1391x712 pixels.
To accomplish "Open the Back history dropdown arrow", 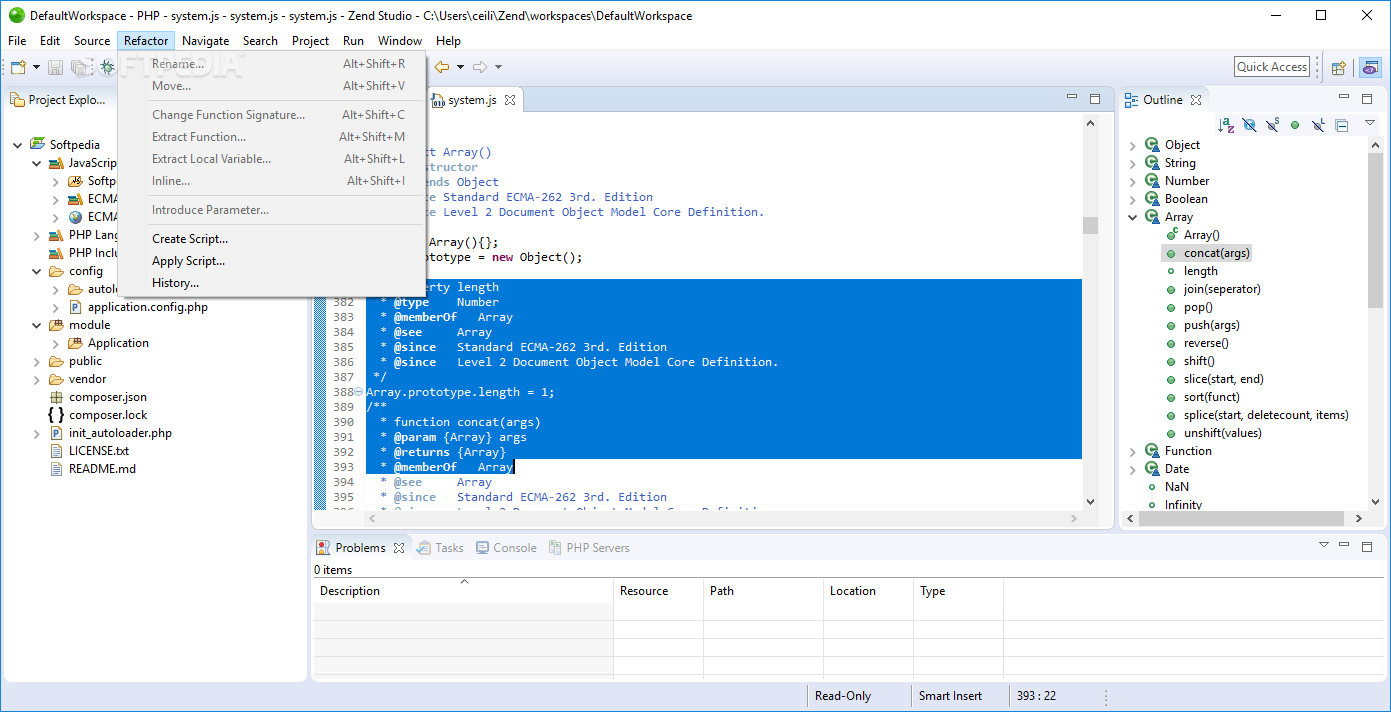I will pyautogui.click(x=460, y=67).
